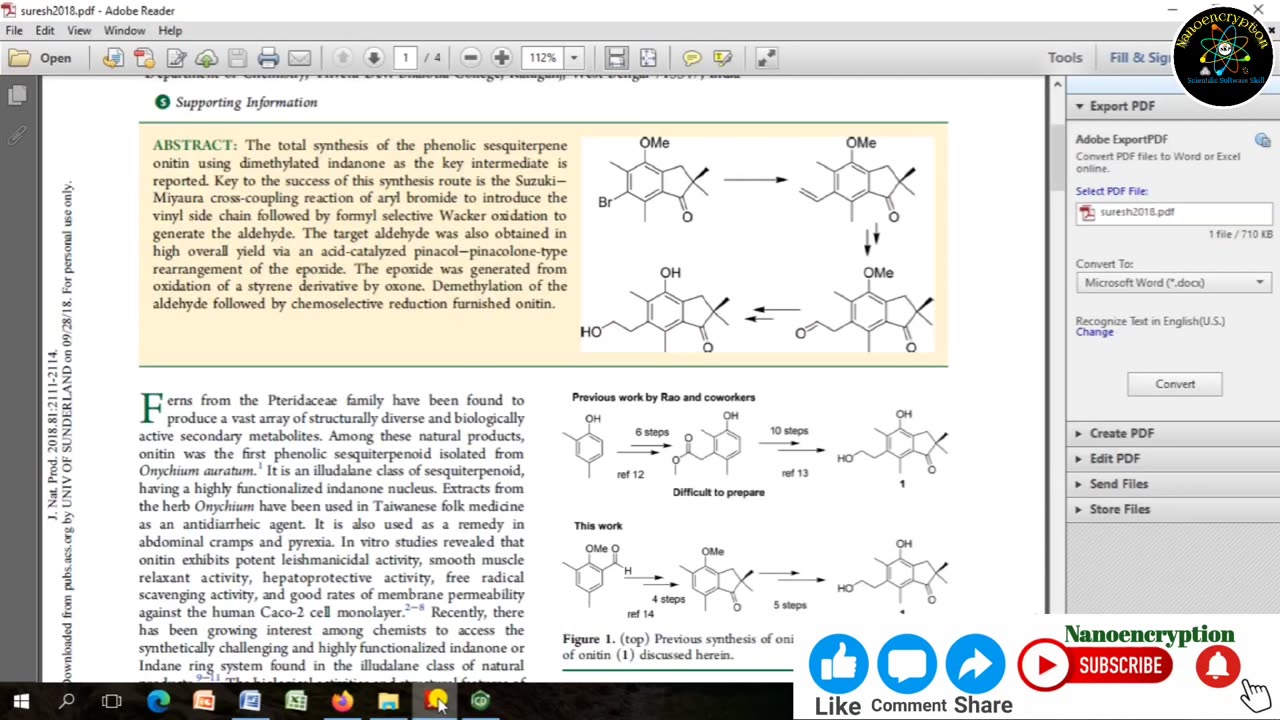Toggle read mode full-screen icon
The image size is (1280, 720).
coord(766,58)
